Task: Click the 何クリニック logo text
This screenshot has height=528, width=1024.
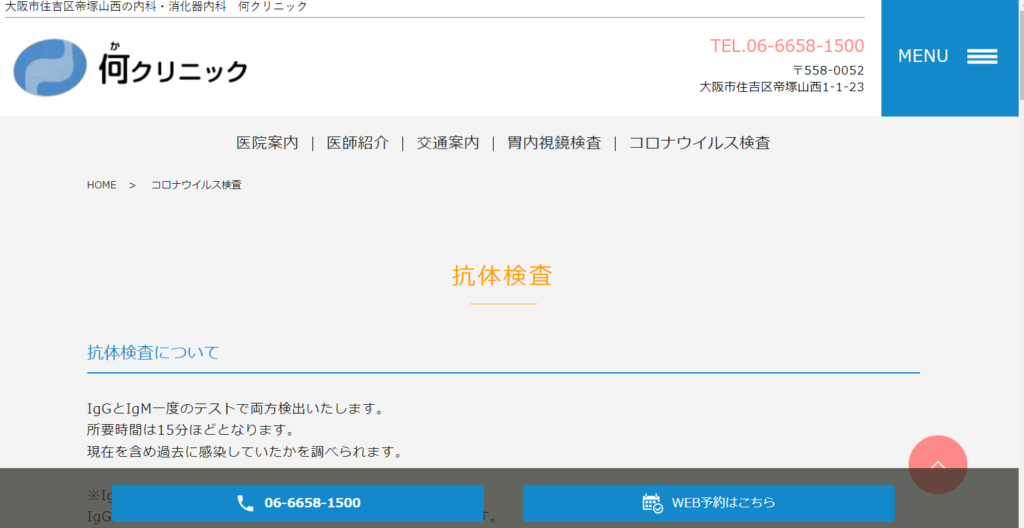Action: (173, 67)
